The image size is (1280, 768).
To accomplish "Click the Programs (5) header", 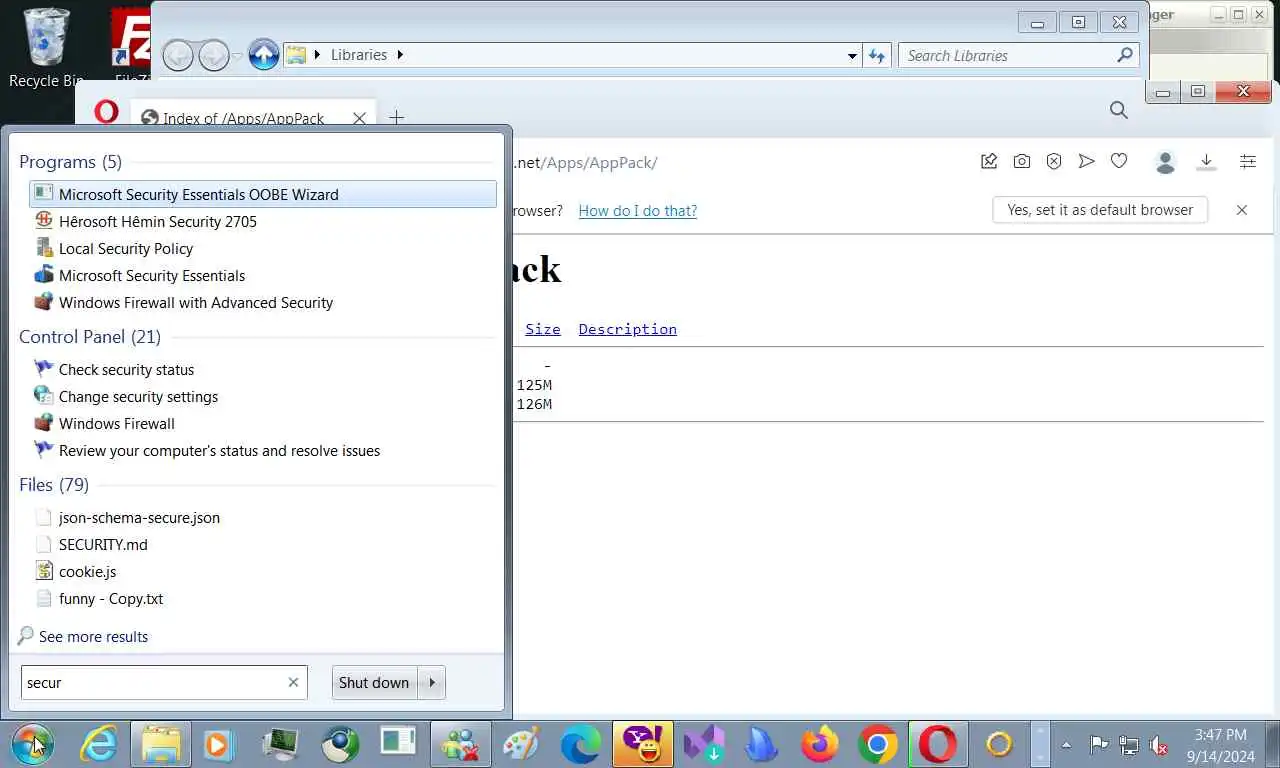I will (70, 162).
